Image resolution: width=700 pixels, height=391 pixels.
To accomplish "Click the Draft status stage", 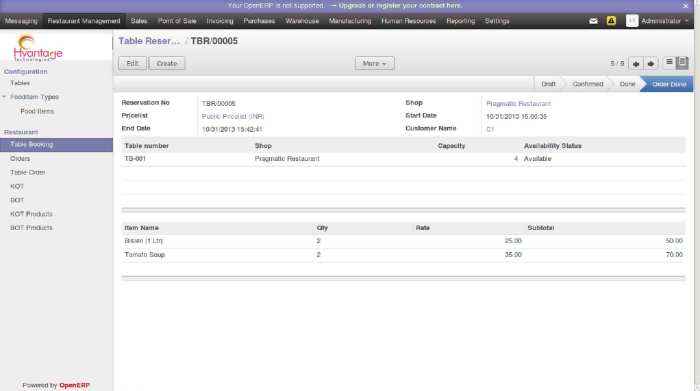I will [x=548, y=84].
